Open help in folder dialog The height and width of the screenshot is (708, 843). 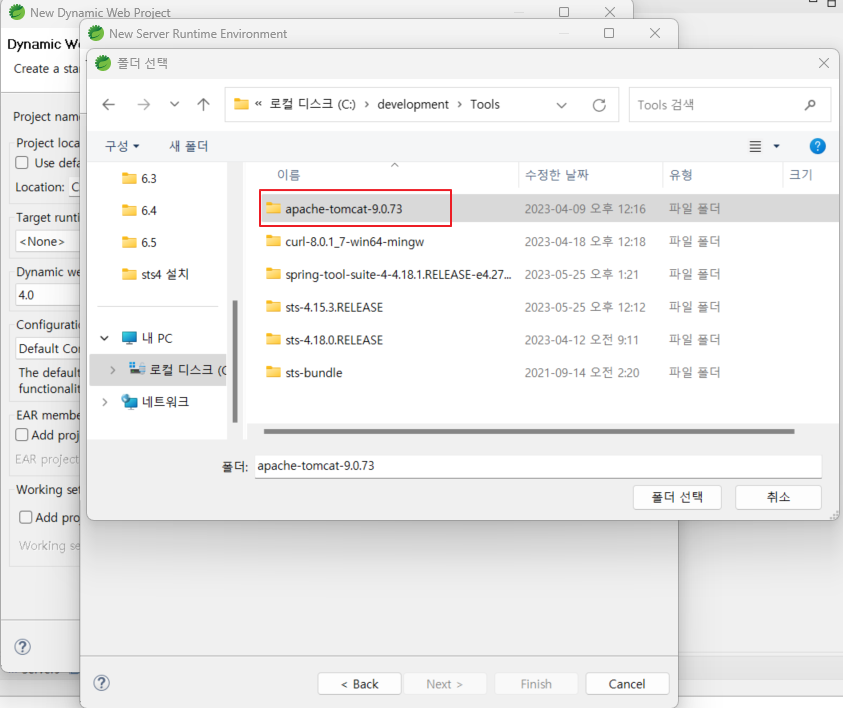click(817, 146)
